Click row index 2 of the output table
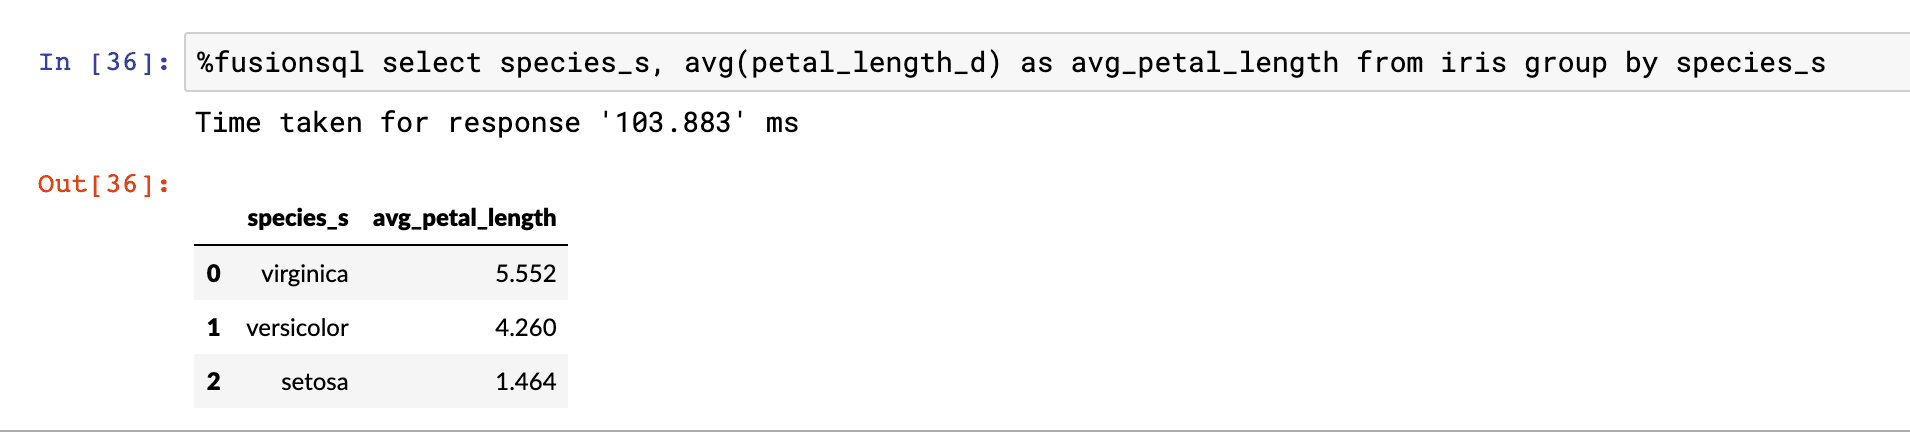 [213, 382]
